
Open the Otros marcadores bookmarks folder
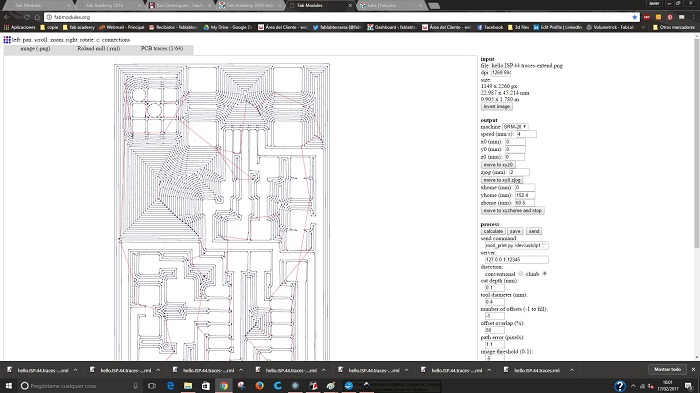[674, 27]
